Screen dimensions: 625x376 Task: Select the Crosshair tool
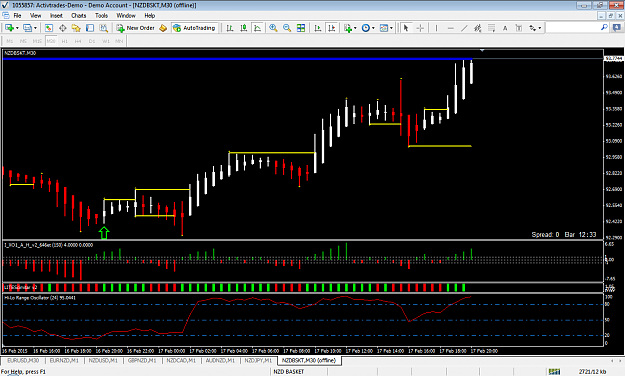(x=420, y=28)
